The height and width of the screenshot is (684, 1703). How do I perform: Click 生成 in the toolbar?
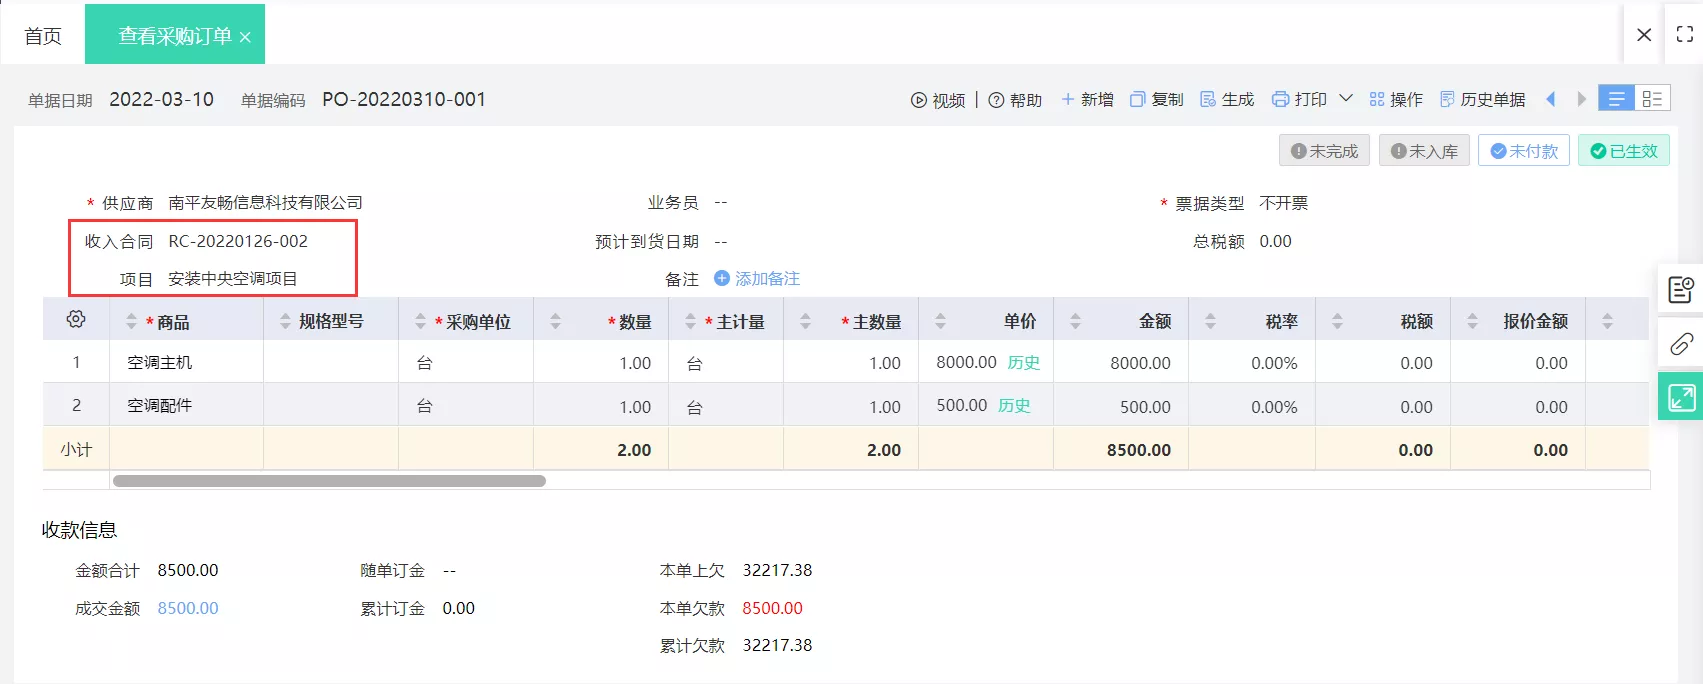tap(1227, 99)
